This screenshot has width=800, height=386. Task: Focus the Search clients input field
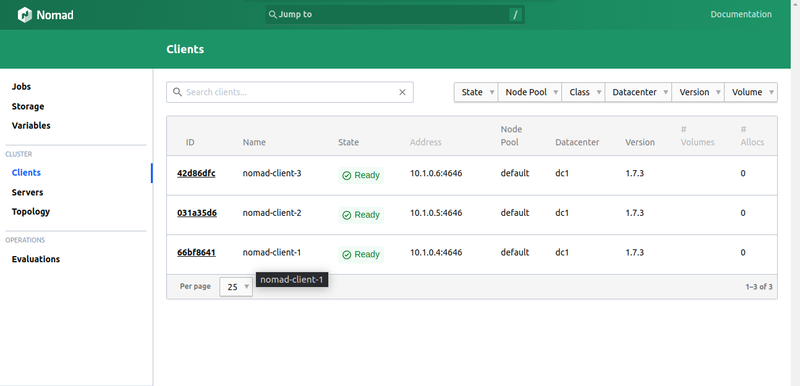click(x=290, y=92)
